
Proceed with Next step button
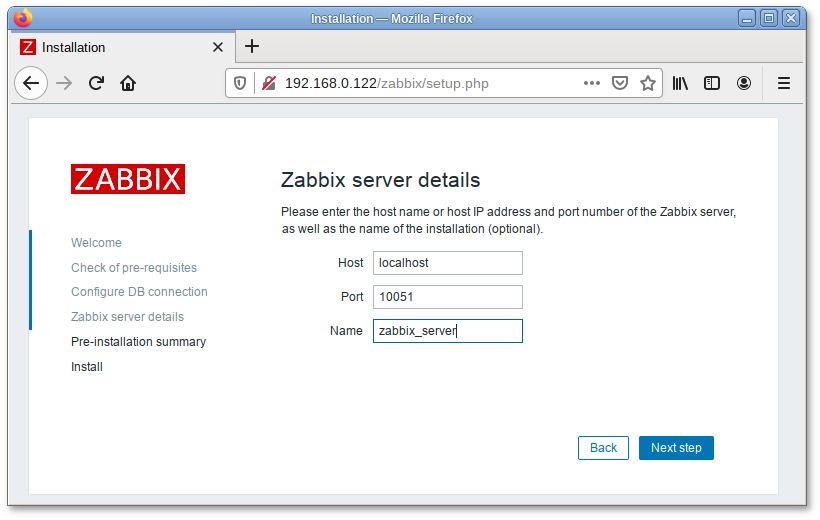pyautogui.click(x=676, y=448)
